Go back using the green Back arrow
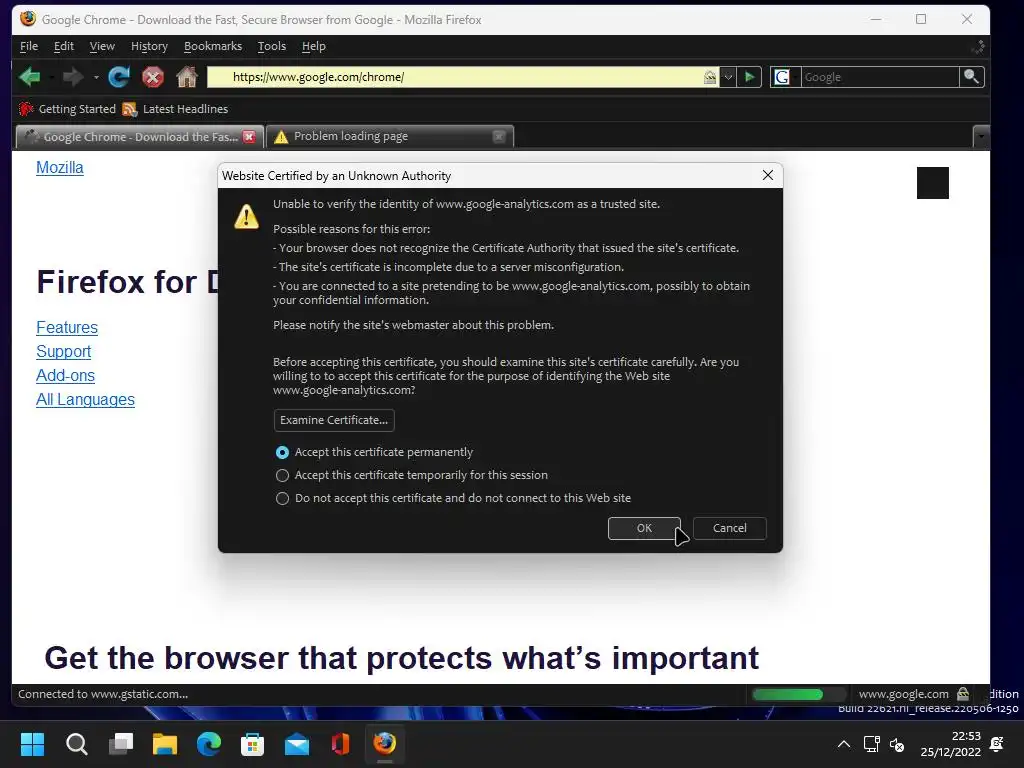Viewport: 1024px width, 768px height. 30,77
